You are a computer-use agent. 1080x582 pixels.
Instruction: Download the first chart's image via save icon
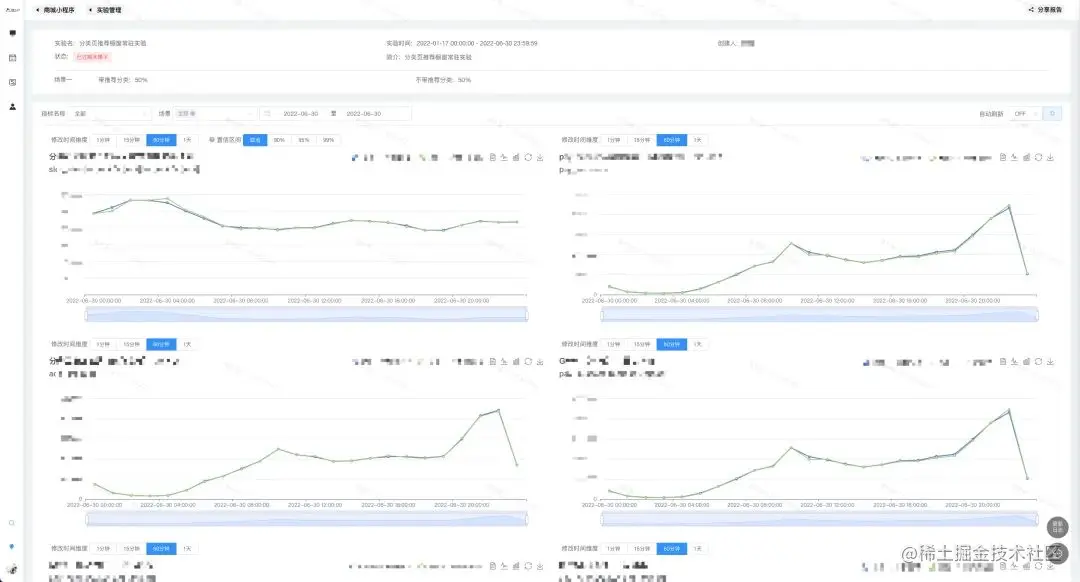(540, 157)
